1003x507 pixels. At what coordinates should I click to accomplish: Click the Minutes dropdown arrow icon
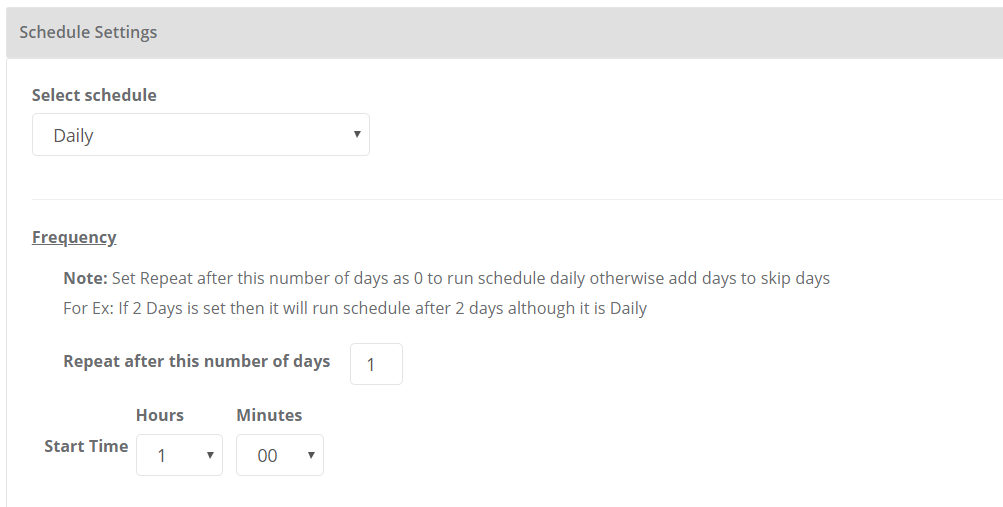pyautogui.click(x=311, y=455)
